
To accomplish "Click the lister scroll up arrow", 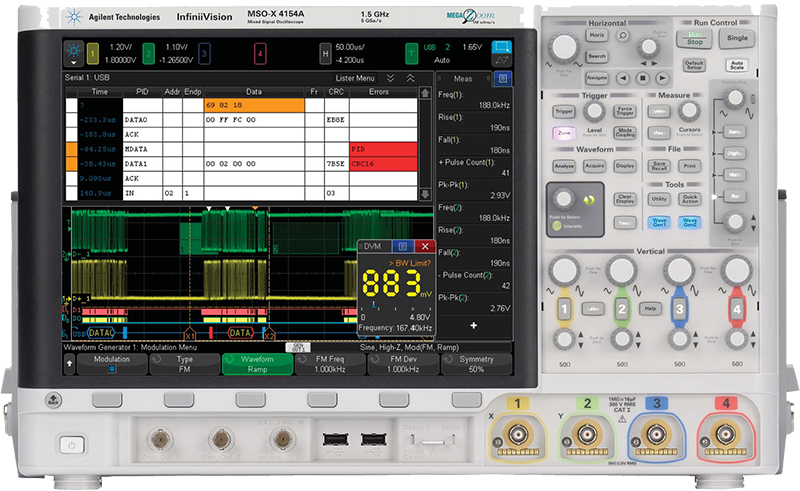I will [424, 93].
